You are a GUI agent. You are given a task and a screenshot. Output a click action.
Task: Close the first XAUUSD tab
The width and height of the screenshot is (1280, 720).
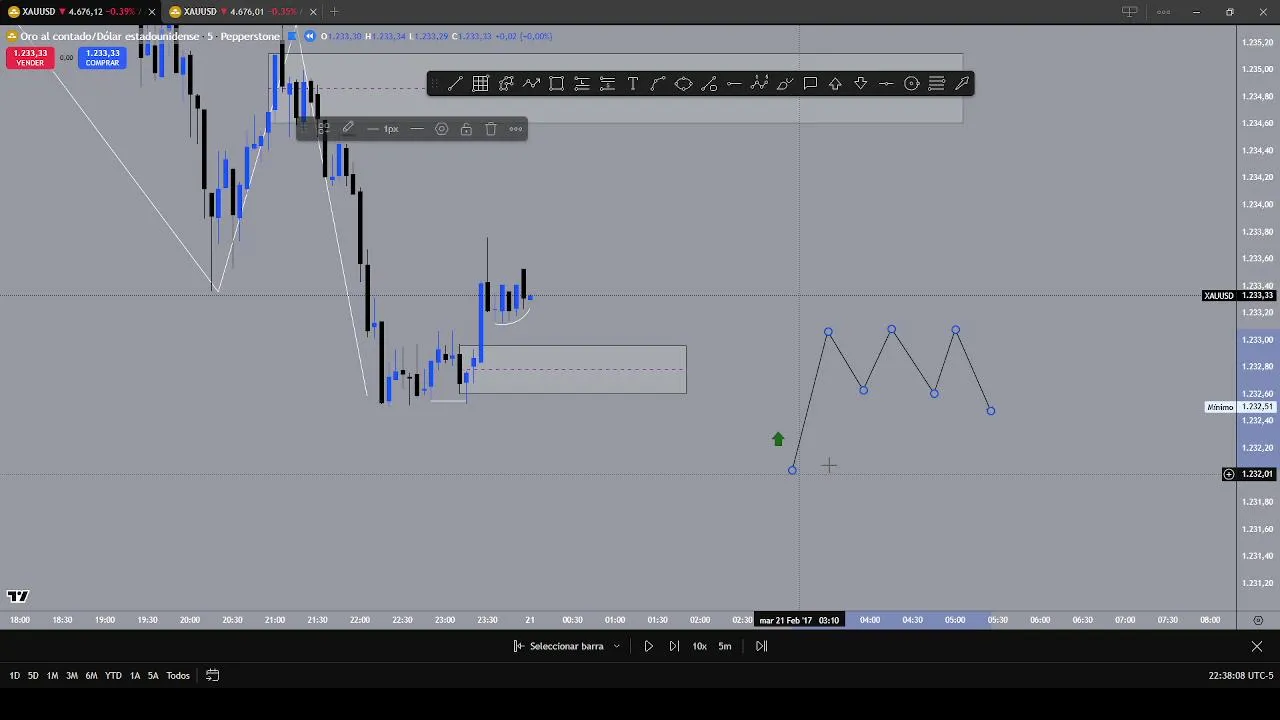tap(152, 12)
